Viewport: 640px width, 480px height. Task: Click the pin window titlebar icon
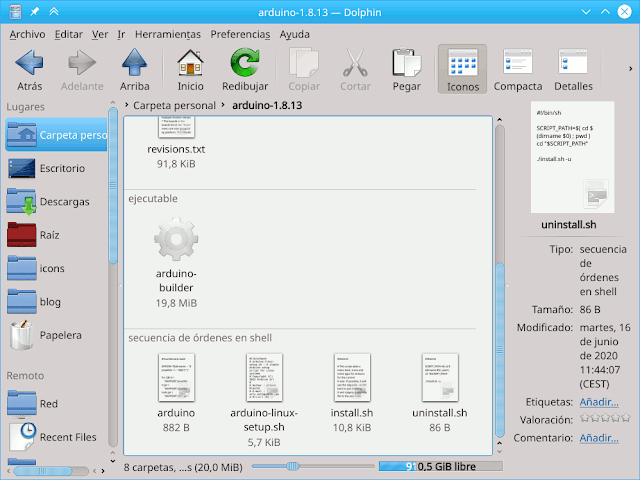click(35, 12)
